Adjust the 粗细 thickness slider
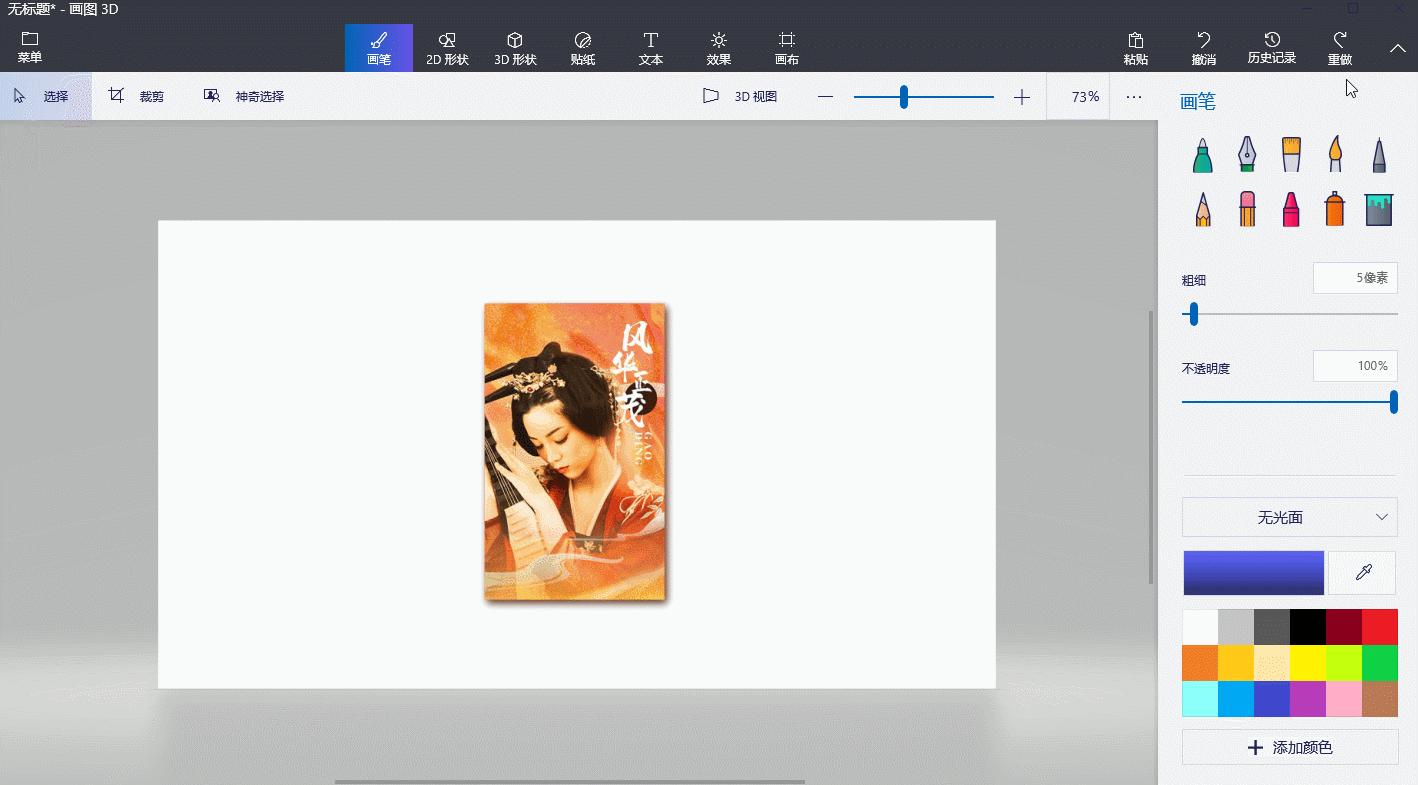 pyautogui.click(x=1290, y=314)
